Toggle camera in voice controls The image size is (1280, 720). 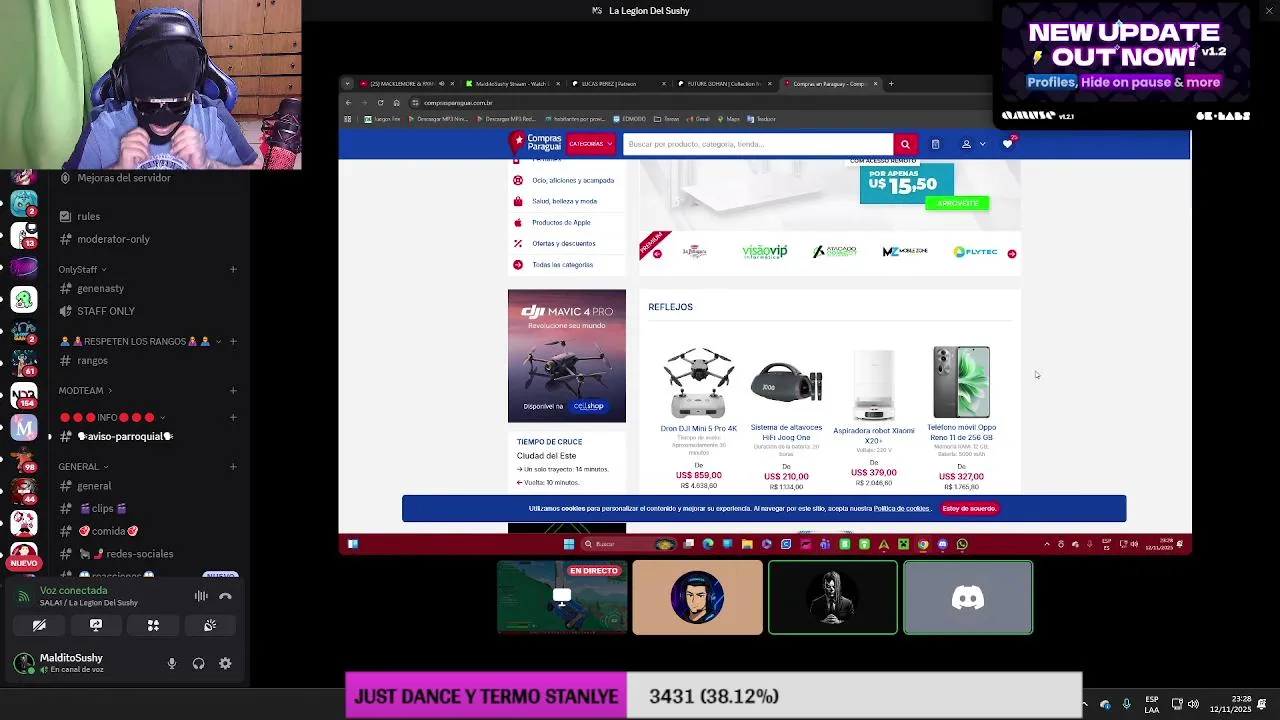[39, 625]
